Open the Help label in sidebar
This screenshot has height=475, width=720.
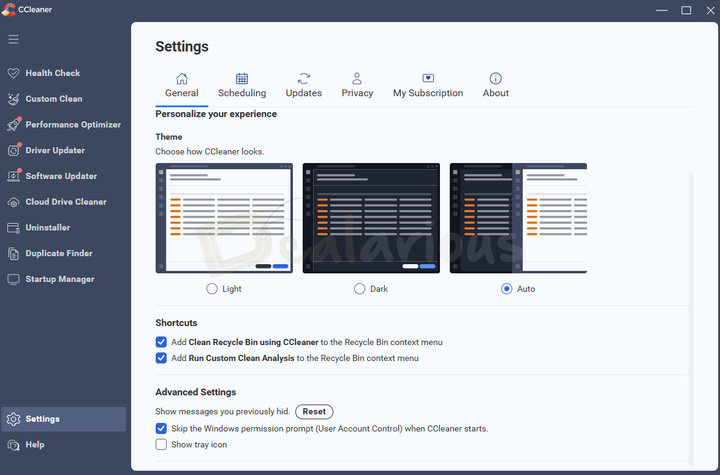pyautogui.click(x=35, y=444)
